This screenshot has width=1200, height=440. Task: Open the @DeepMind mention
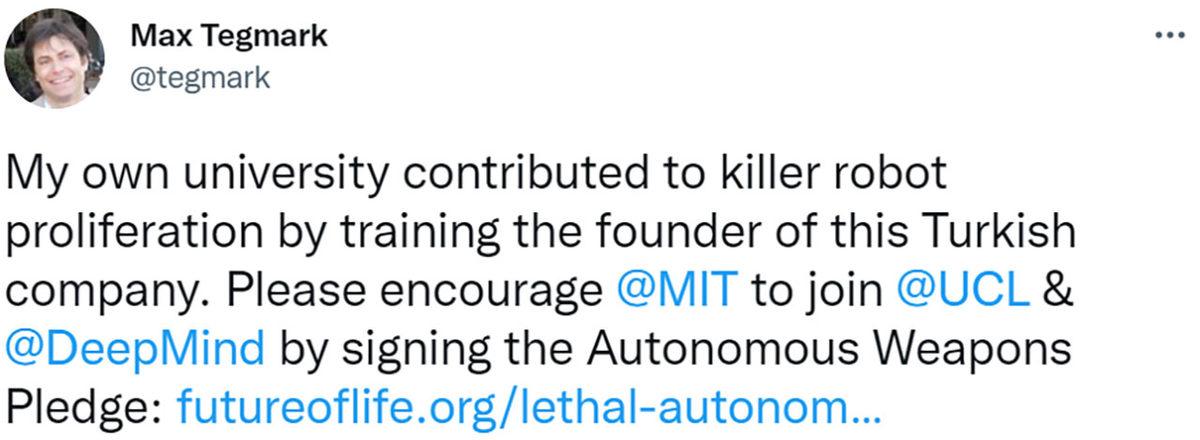(135, 347)
